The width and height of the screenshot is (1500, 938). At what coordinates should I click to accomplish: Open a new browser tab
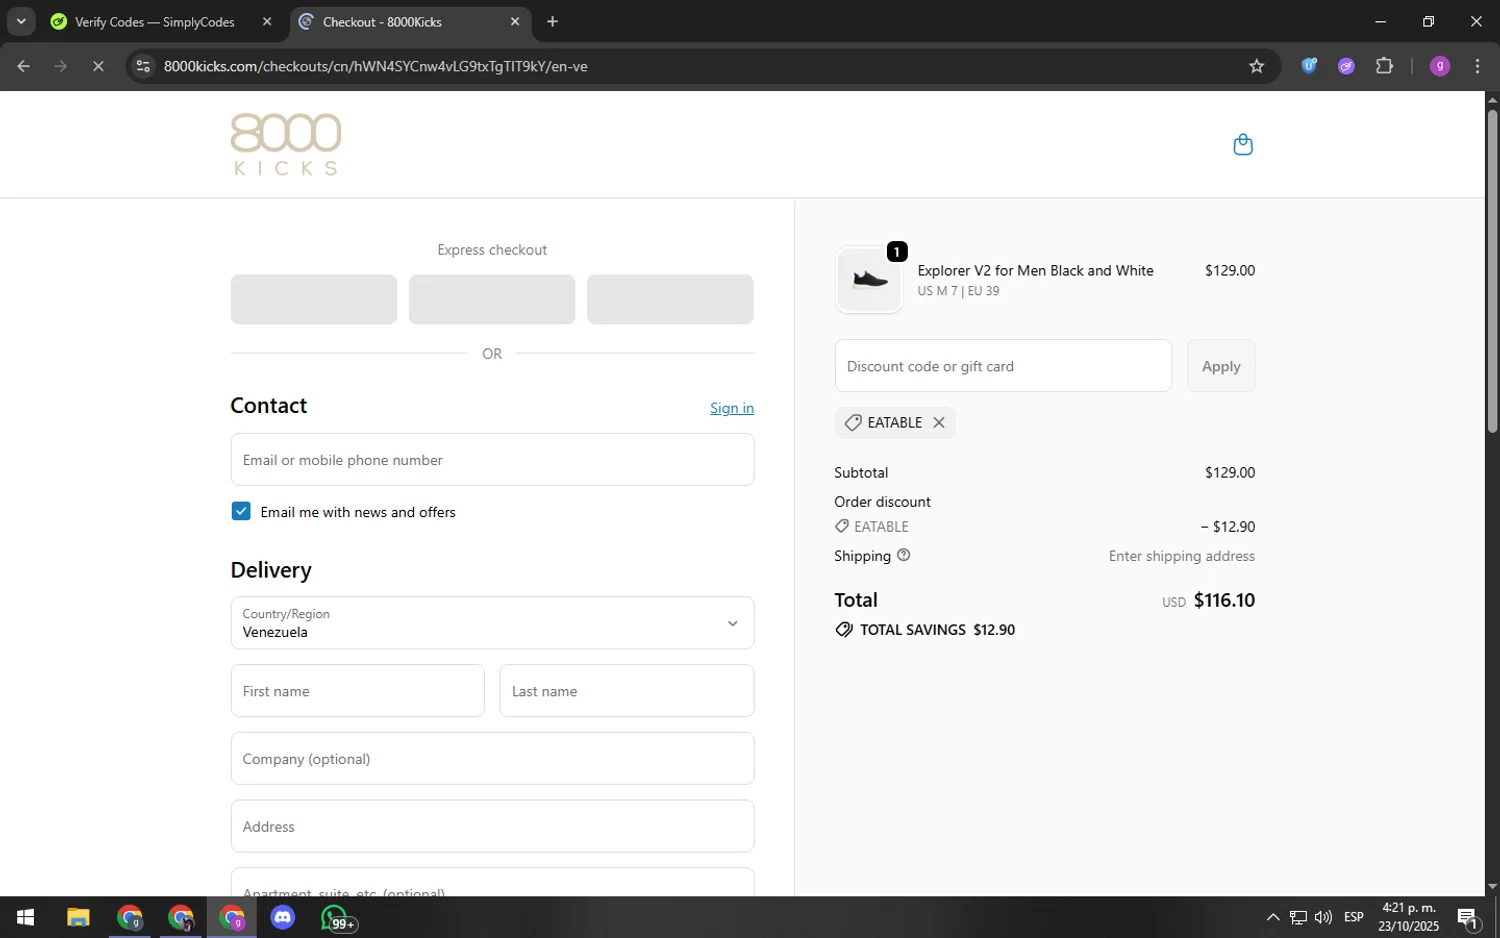[x=553, y=21]
